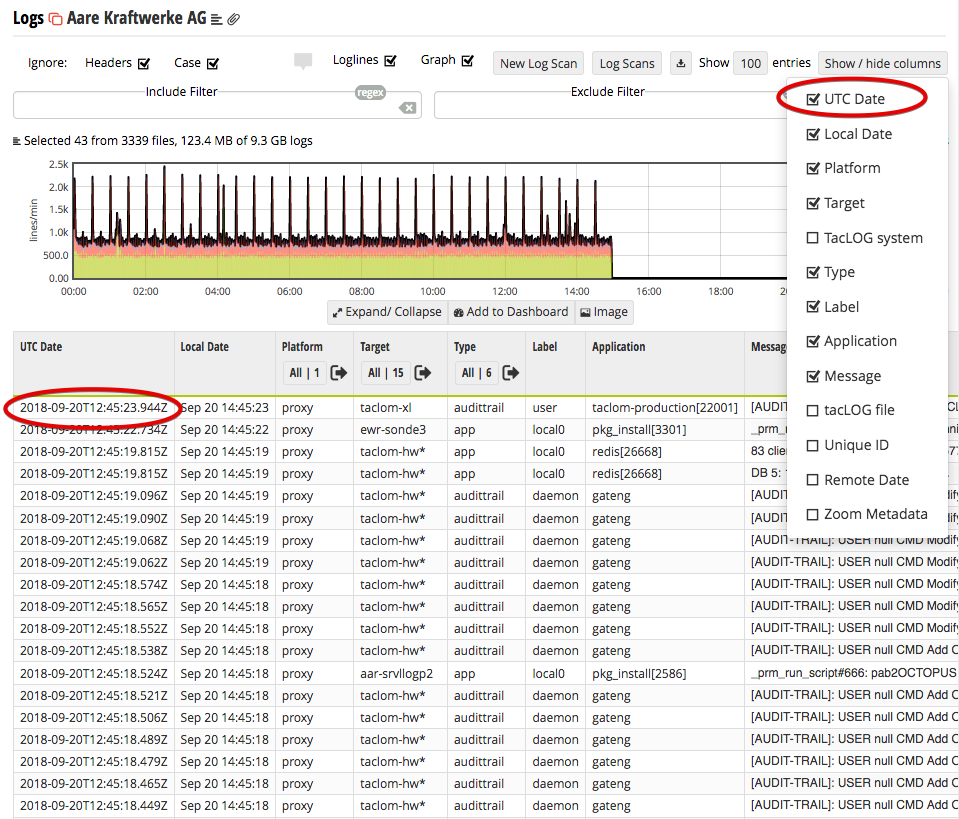Uncheck the Label column option

click(x=813, y=307)
